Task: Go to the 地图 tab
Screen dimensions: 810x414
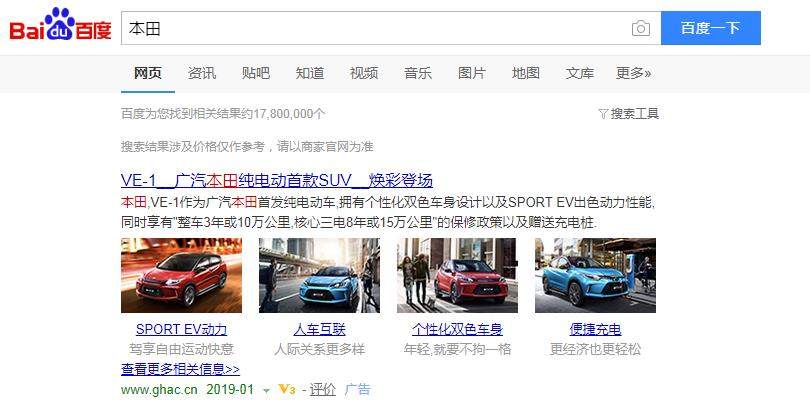Action: 526,73
